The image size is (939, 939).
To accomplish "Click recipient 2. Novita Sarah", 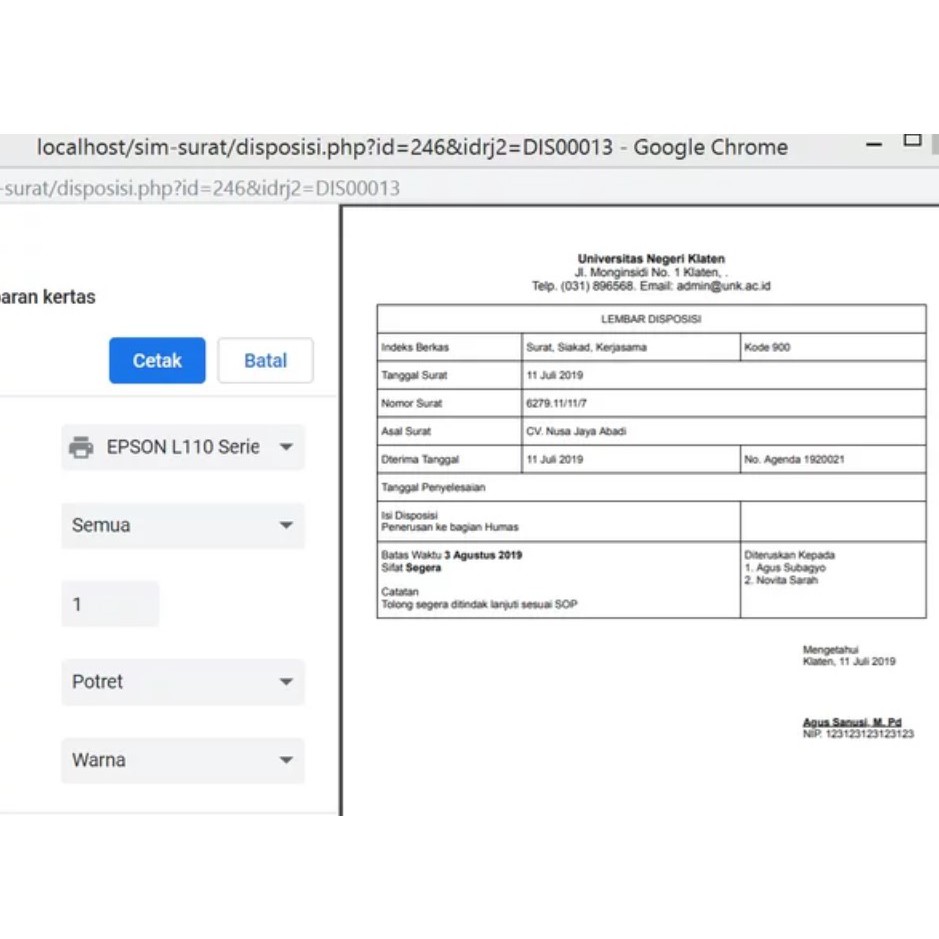I will (x=780, y=580).
